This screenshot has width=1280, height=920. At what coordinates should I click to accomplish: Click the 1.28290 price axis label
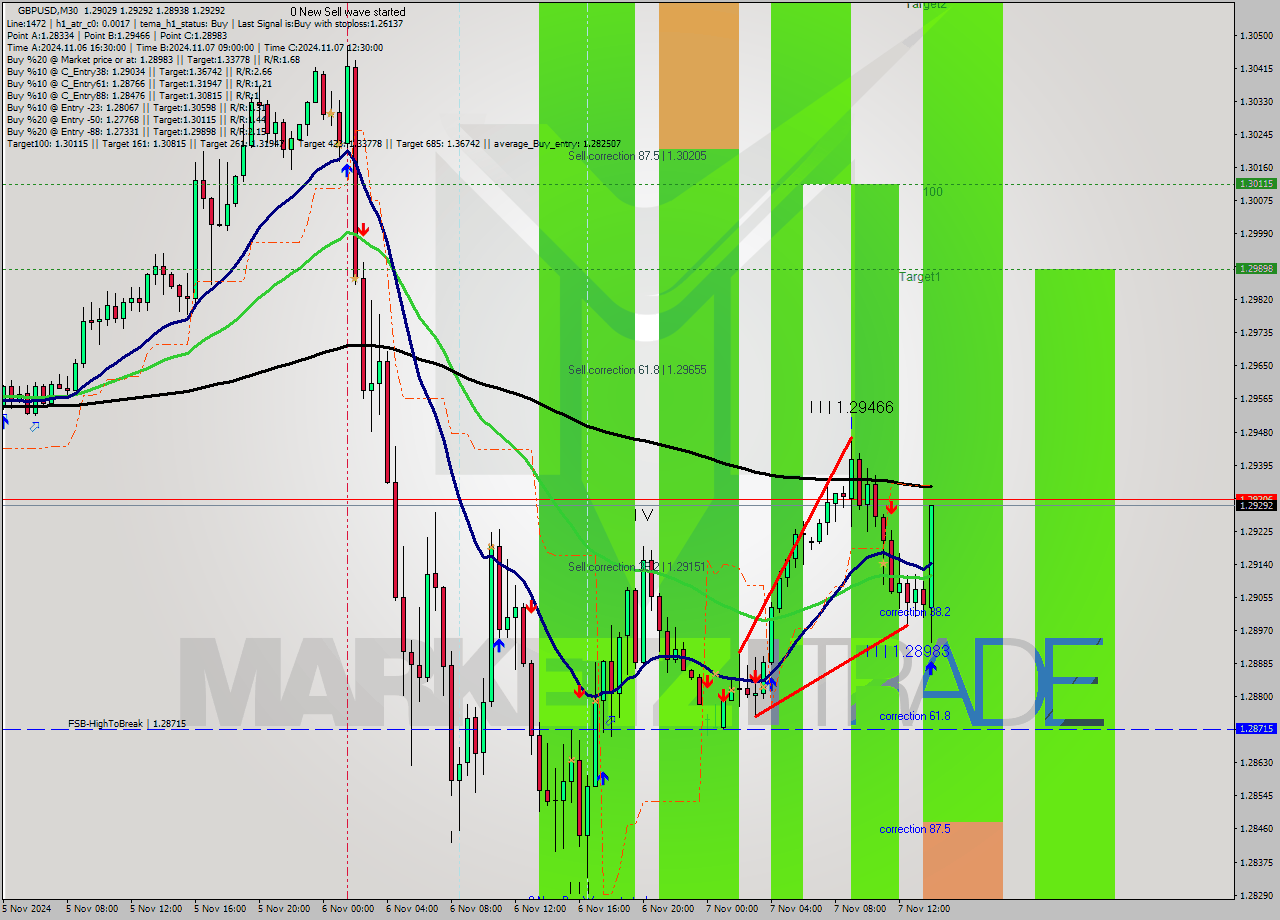[1256, 895]
